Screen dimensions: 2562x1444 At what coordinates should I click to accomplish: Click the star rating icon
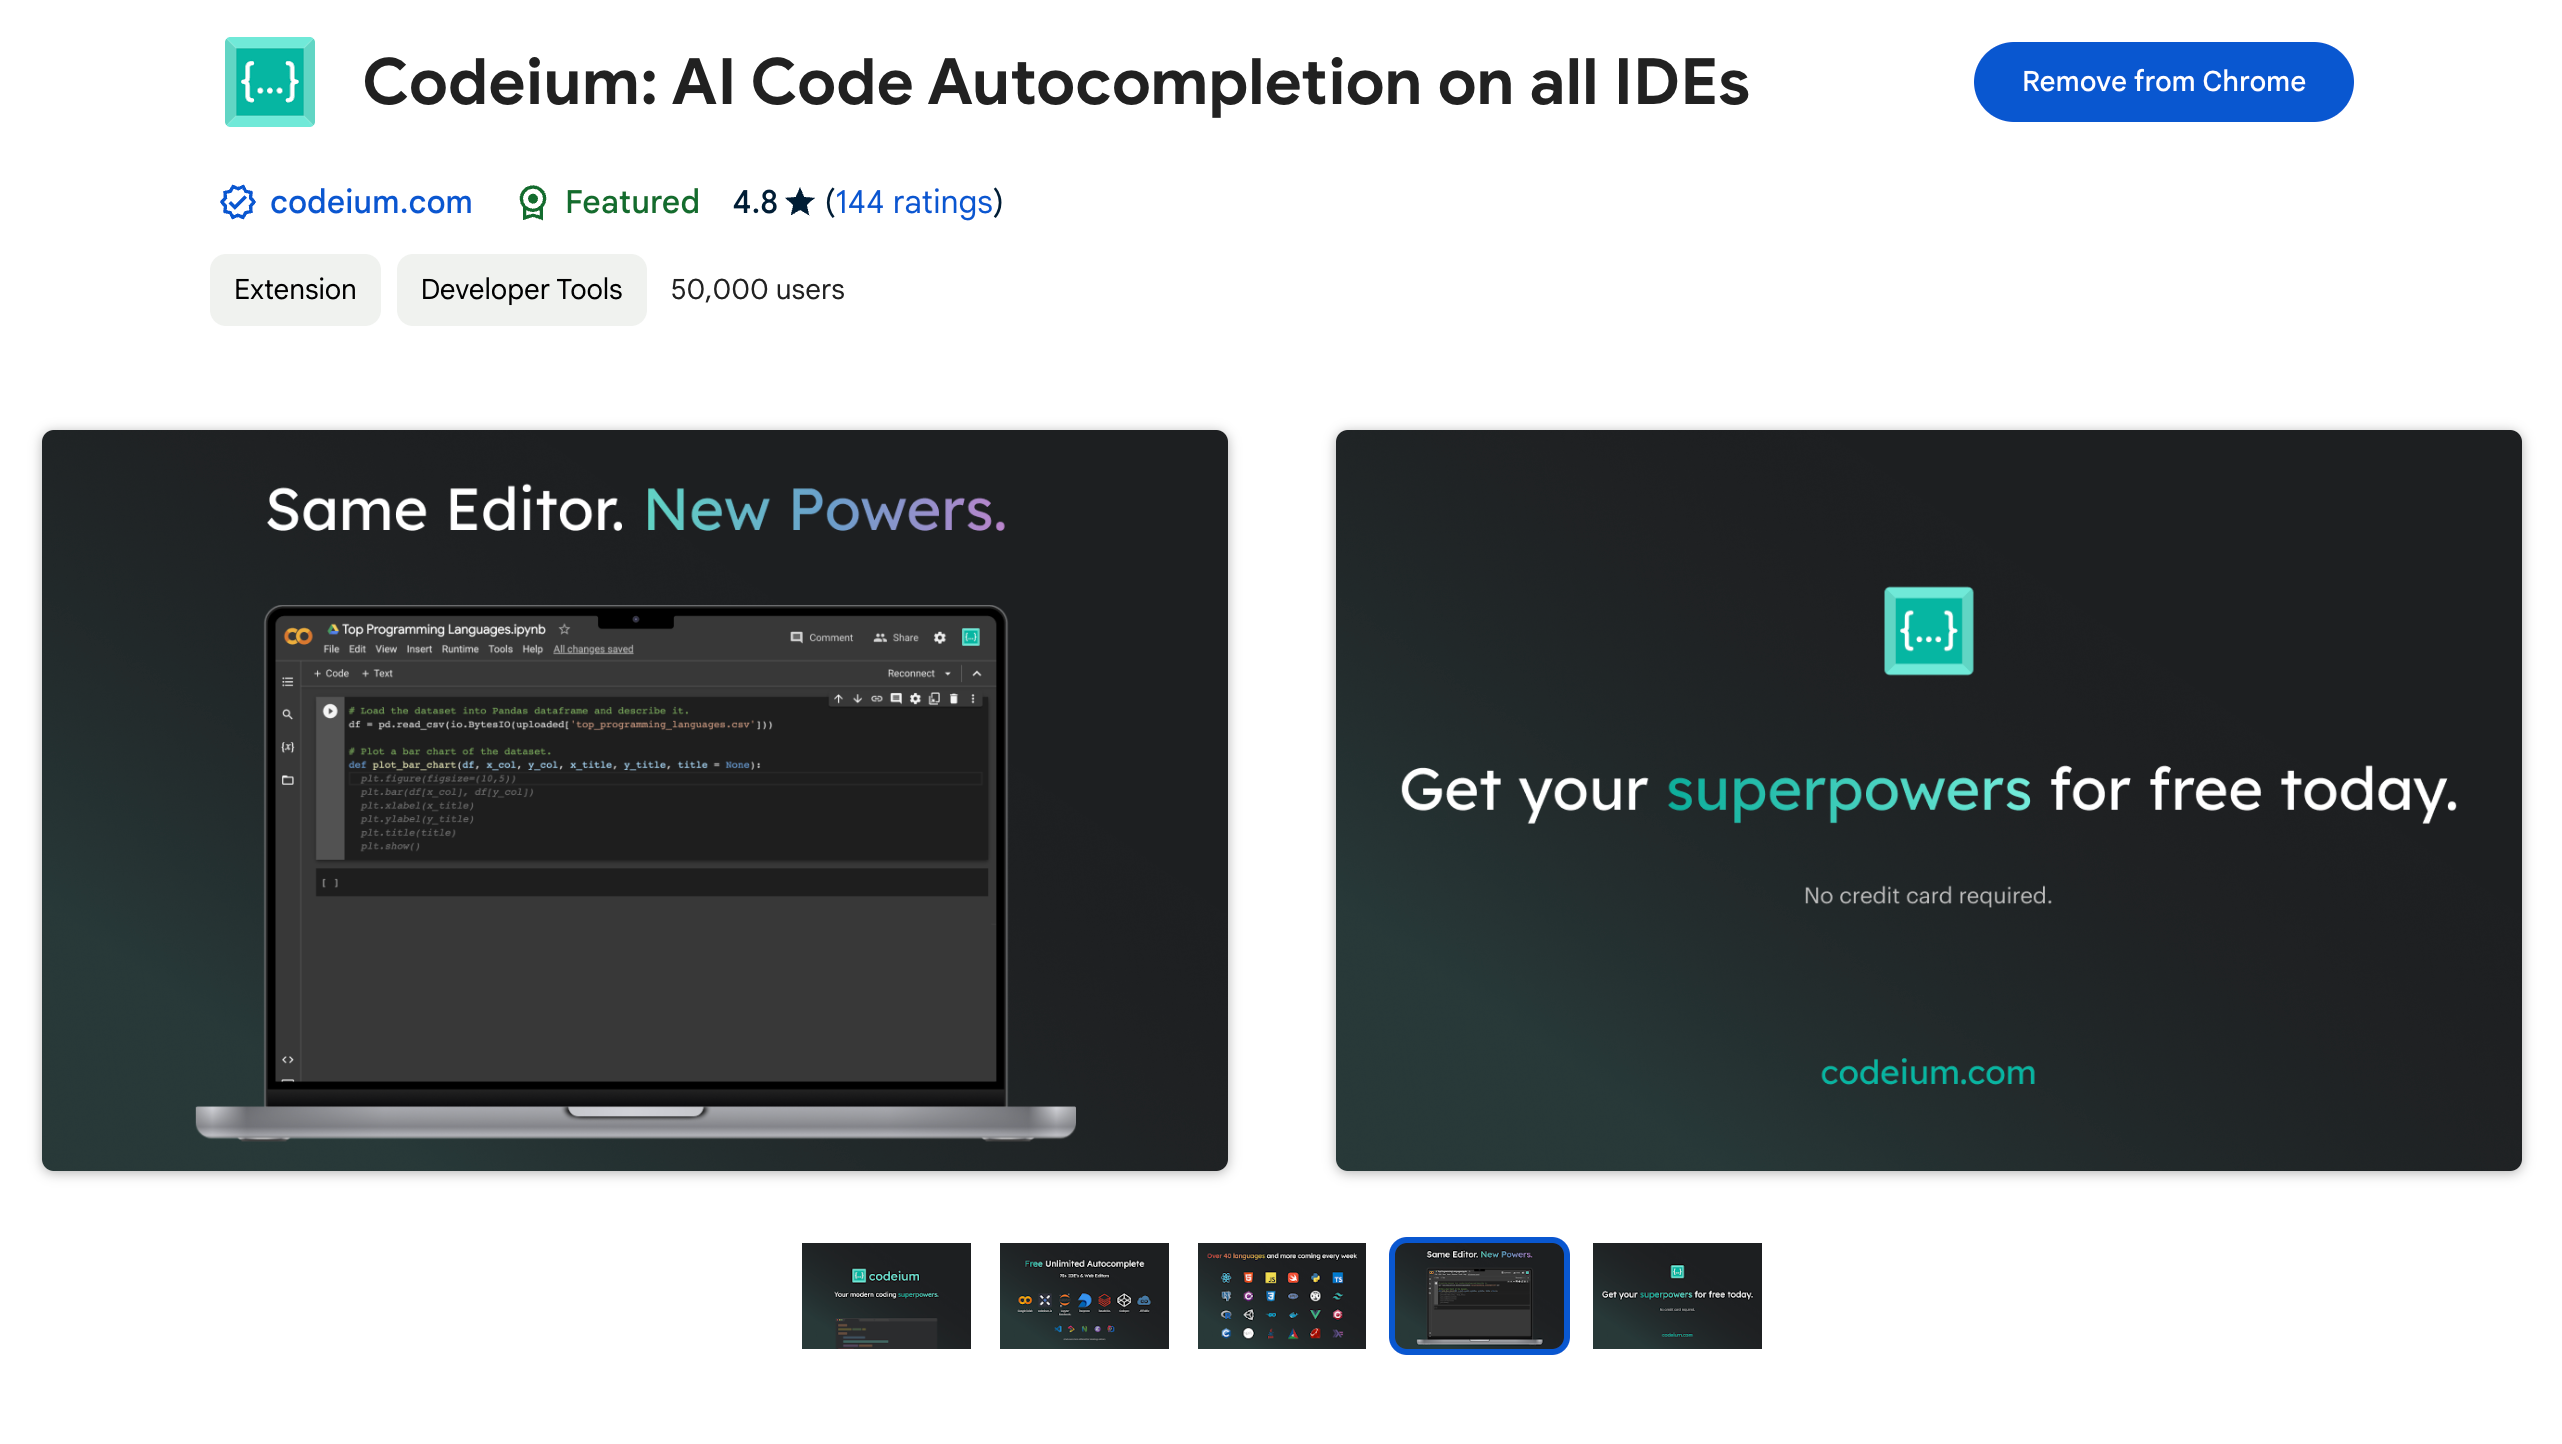(801, 202)
